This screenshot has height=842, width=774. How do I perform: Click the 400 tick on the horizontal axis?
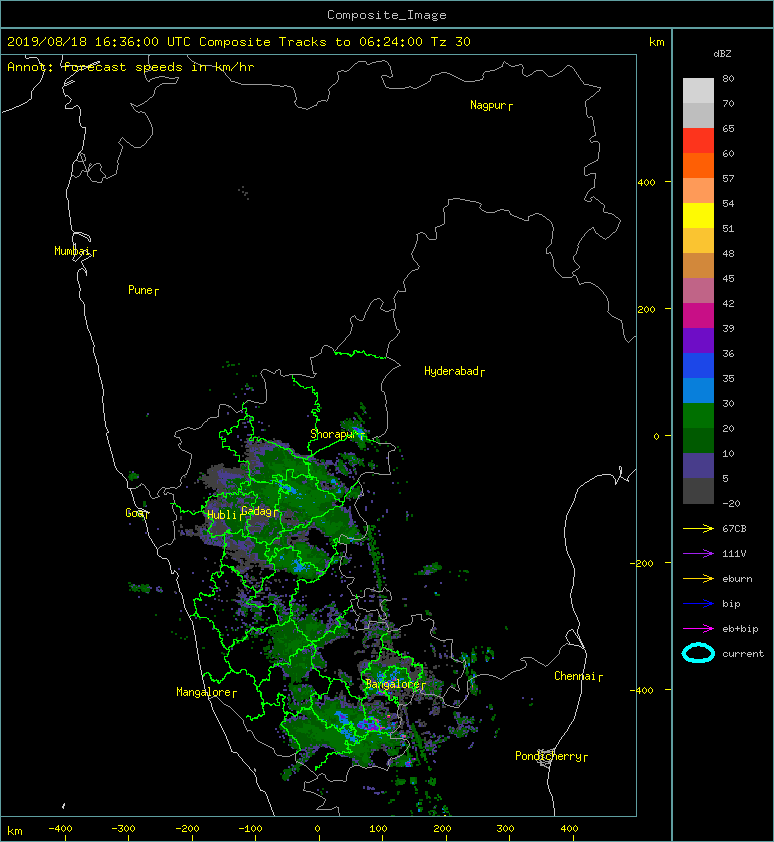[x=569, y=829]
